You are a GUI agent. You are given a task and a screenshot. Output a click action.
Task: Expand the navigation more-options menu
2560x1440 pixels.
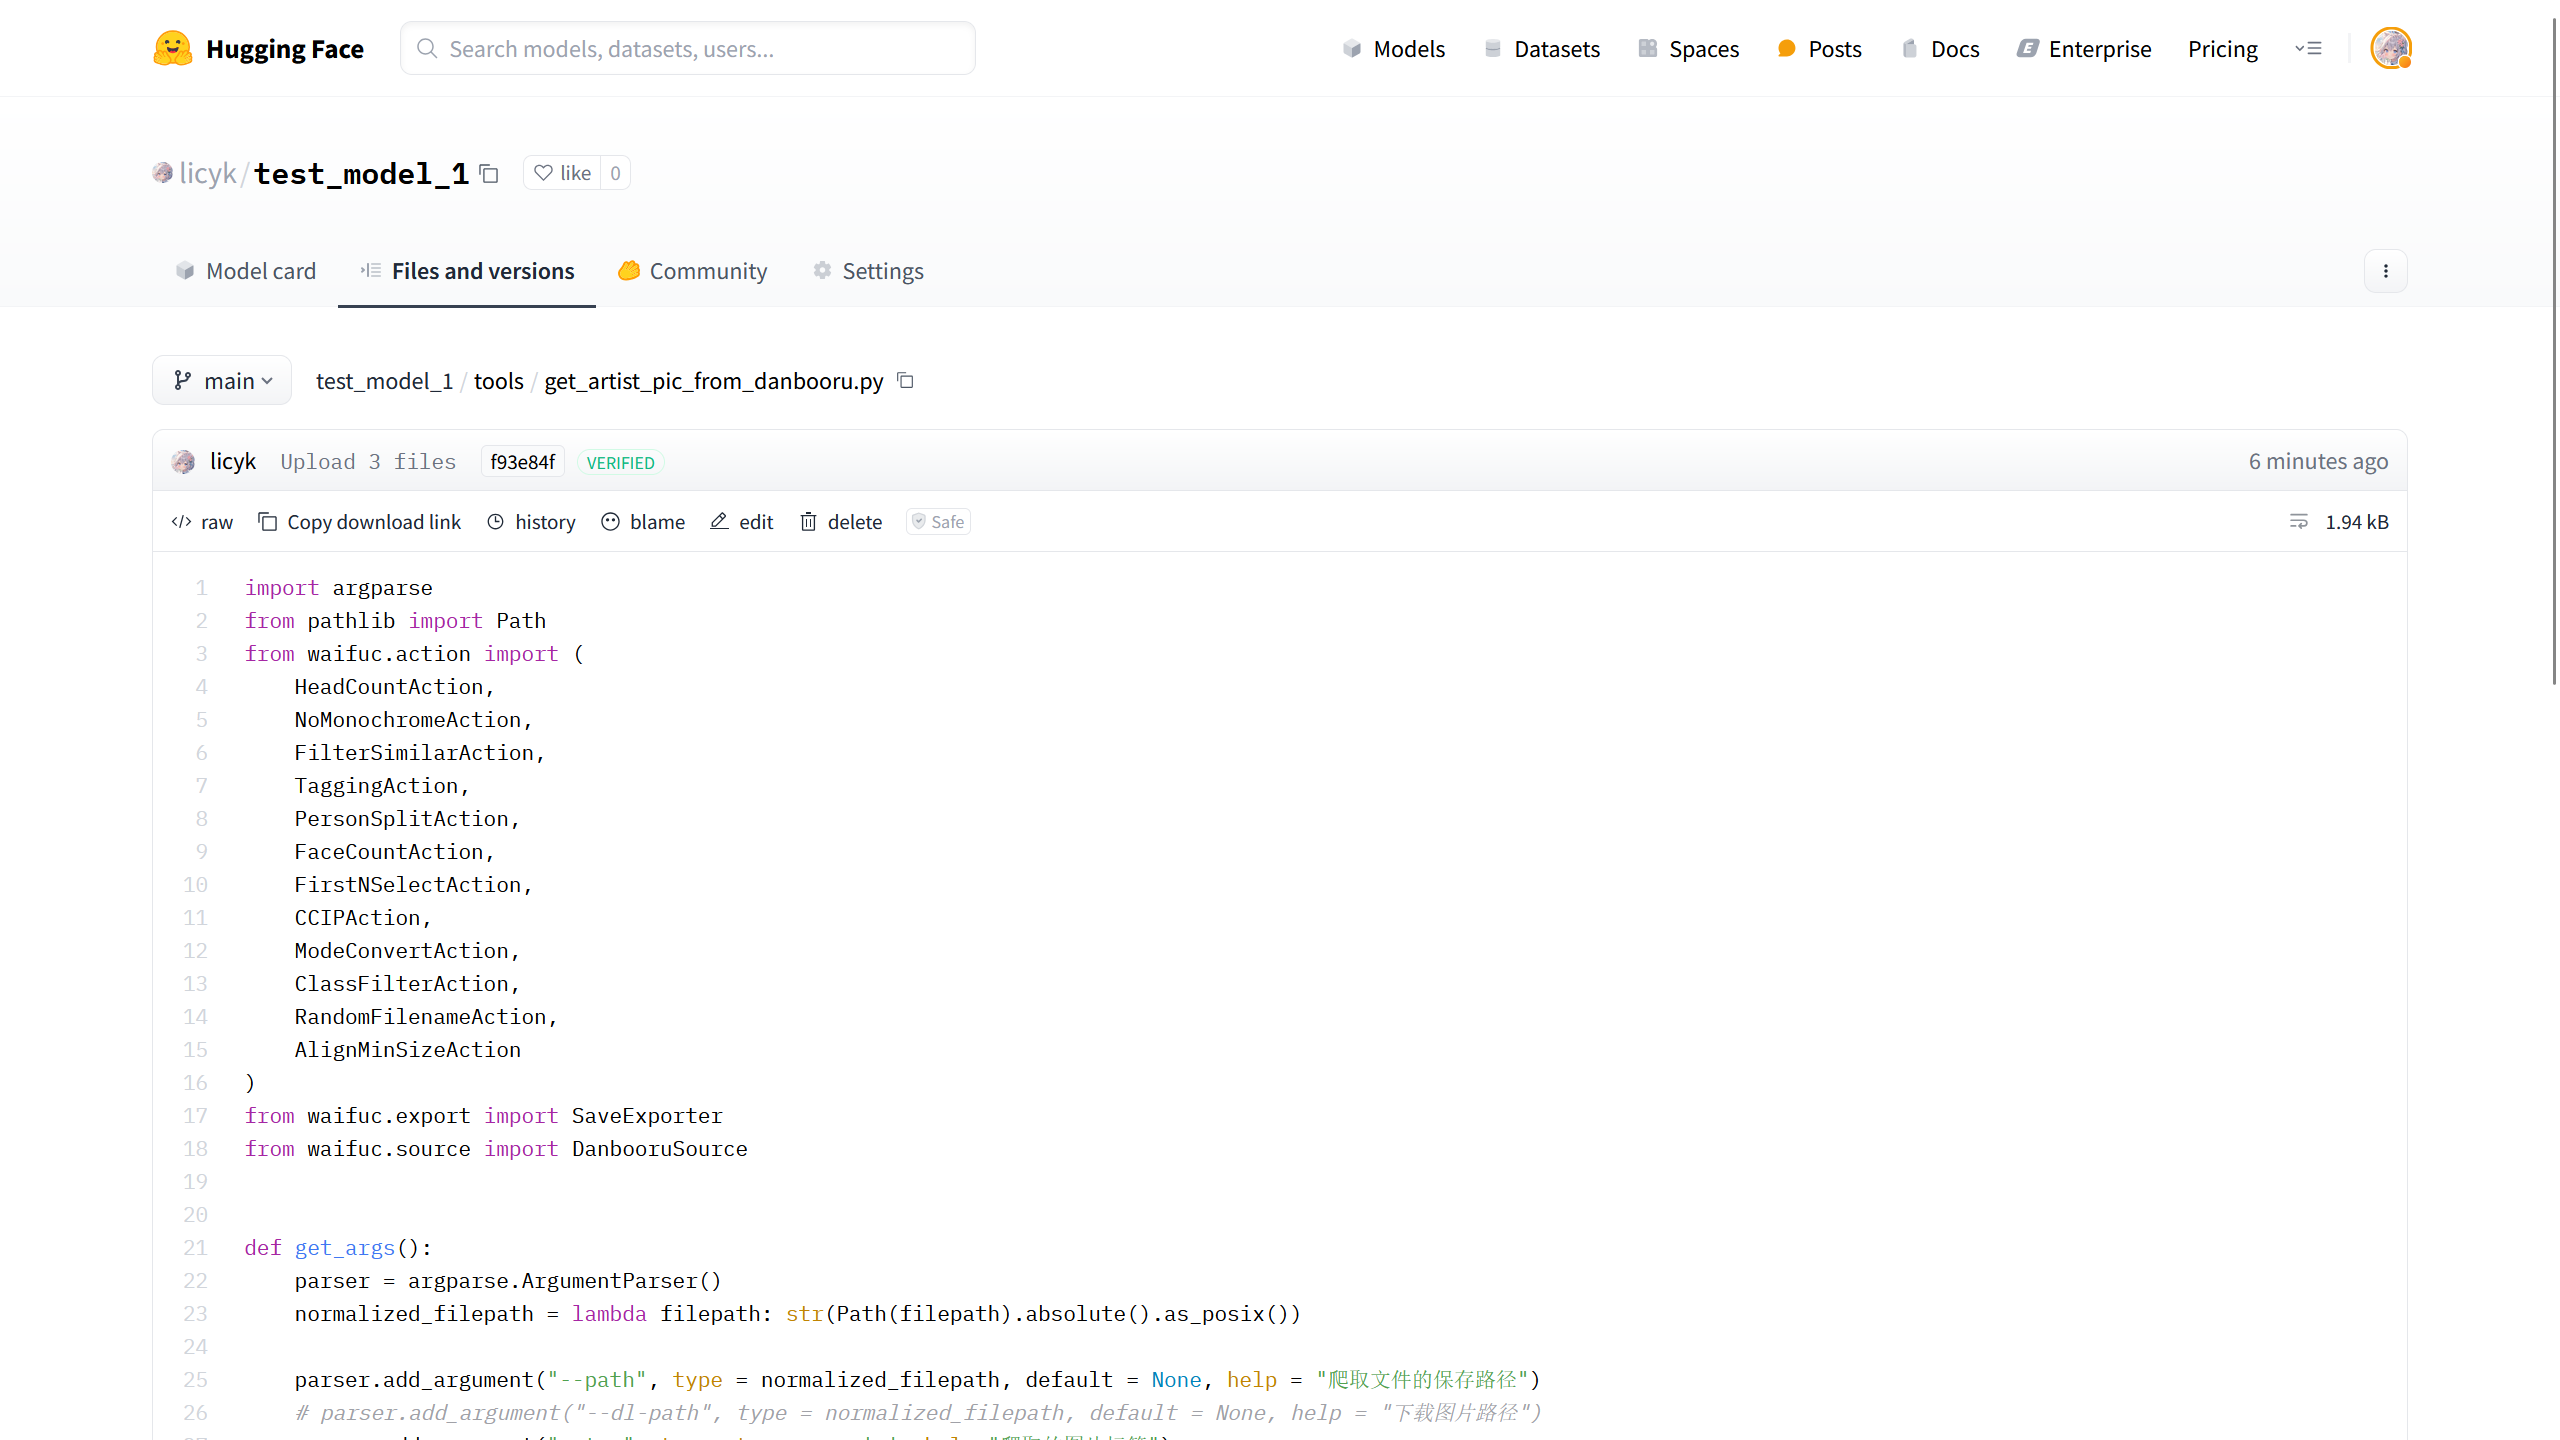[x=2308, y=49]
